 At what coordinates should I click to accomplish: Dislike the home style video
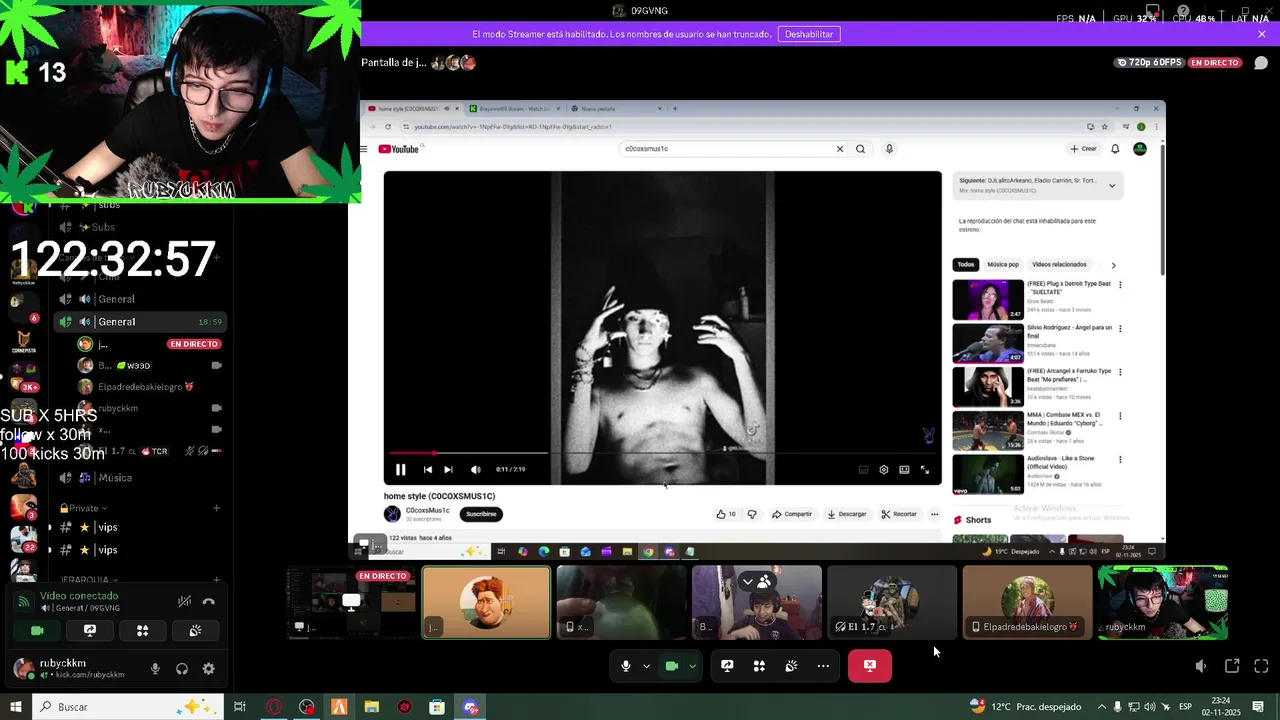point(752,514)
